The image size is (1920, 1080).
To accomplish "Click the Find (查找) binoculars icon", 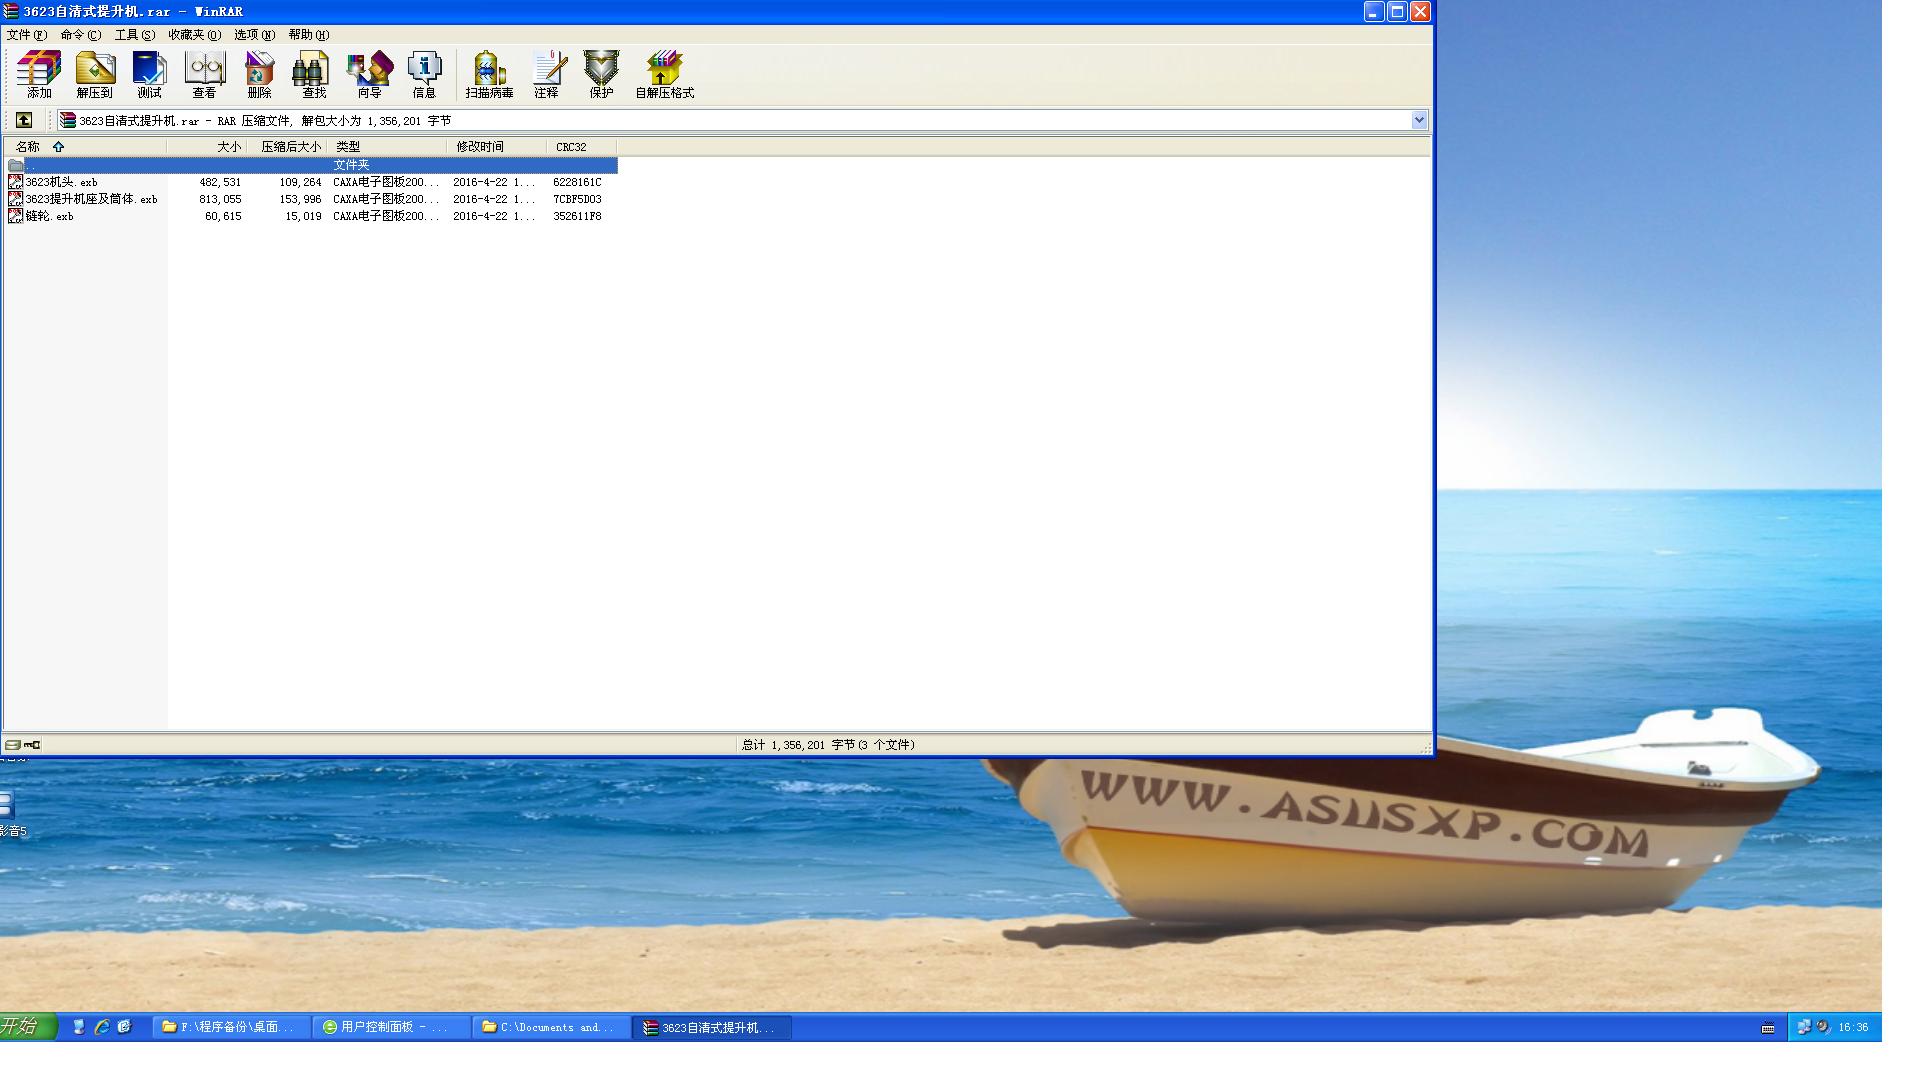I will click(314, 75).
